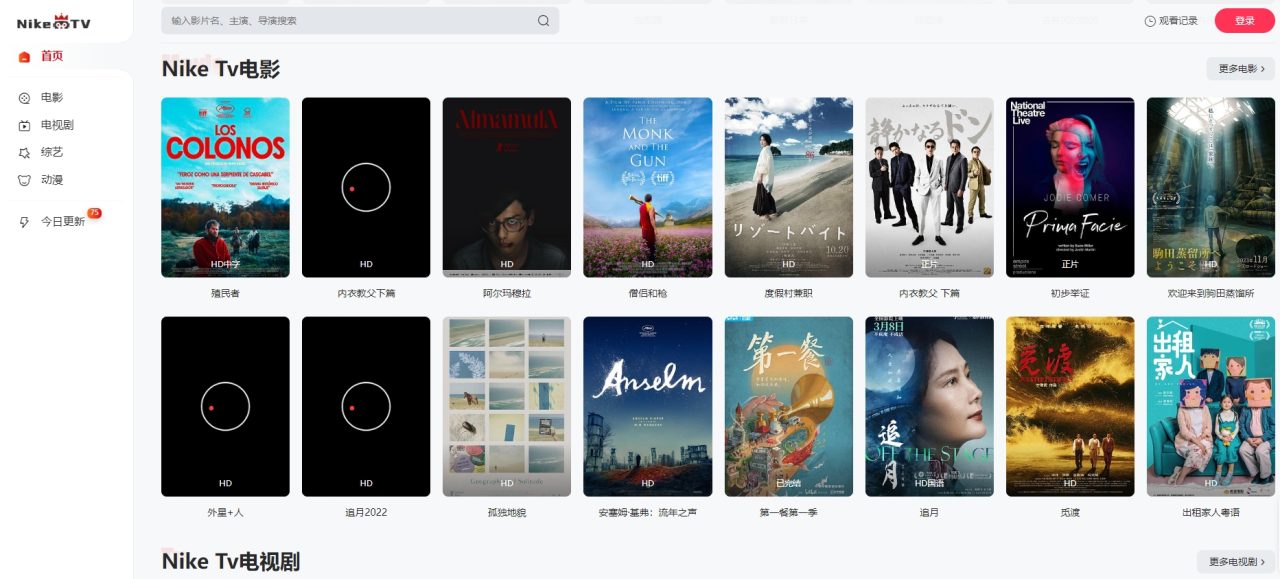Open The Monk and the Gun poster
Viewport: 1280px width, 579px height.
click(647, 187)
